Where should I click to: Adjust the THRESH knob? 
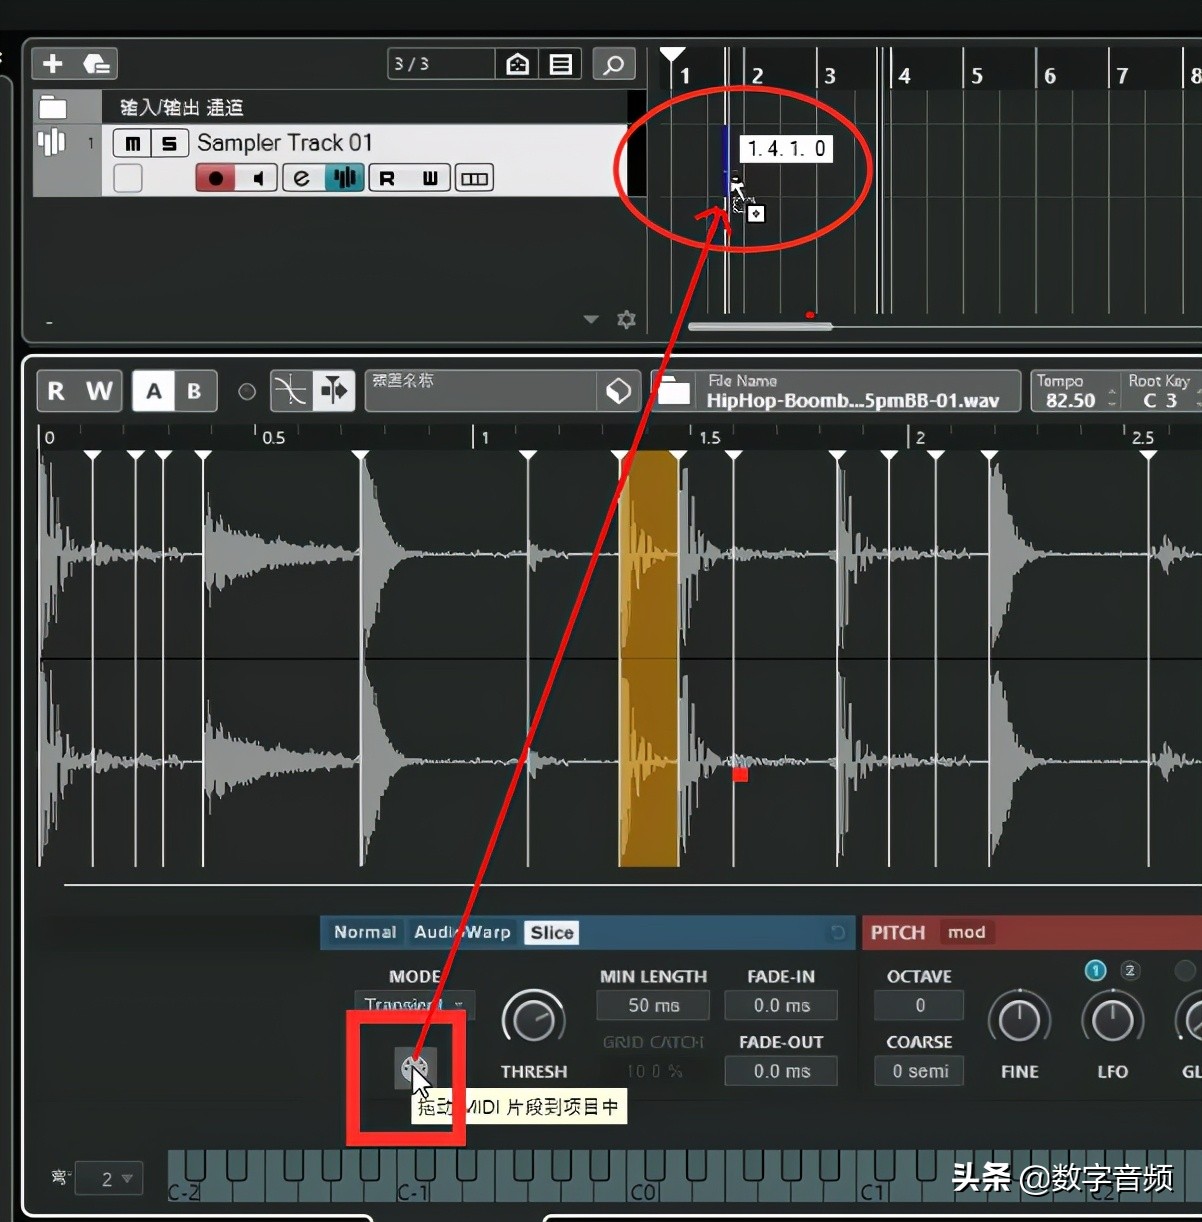(533, 1018)
